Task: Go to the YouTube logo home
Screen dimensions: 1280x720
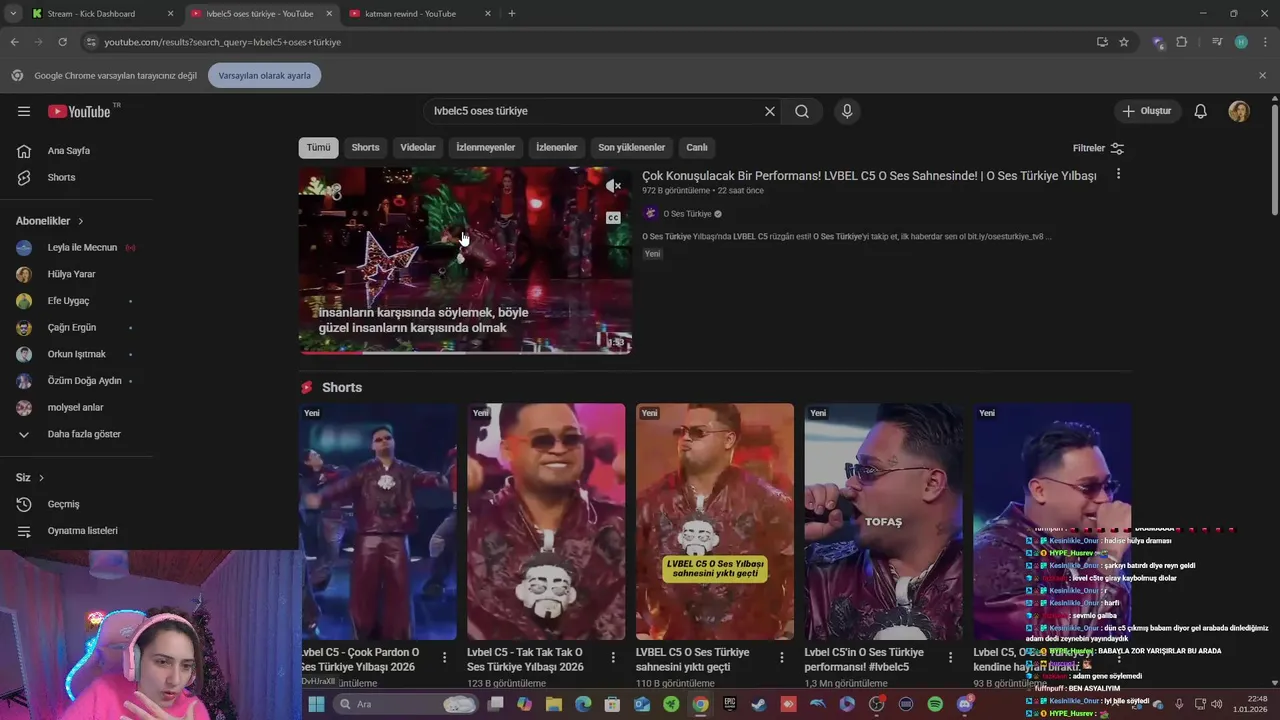Action: tap(78, 111)
